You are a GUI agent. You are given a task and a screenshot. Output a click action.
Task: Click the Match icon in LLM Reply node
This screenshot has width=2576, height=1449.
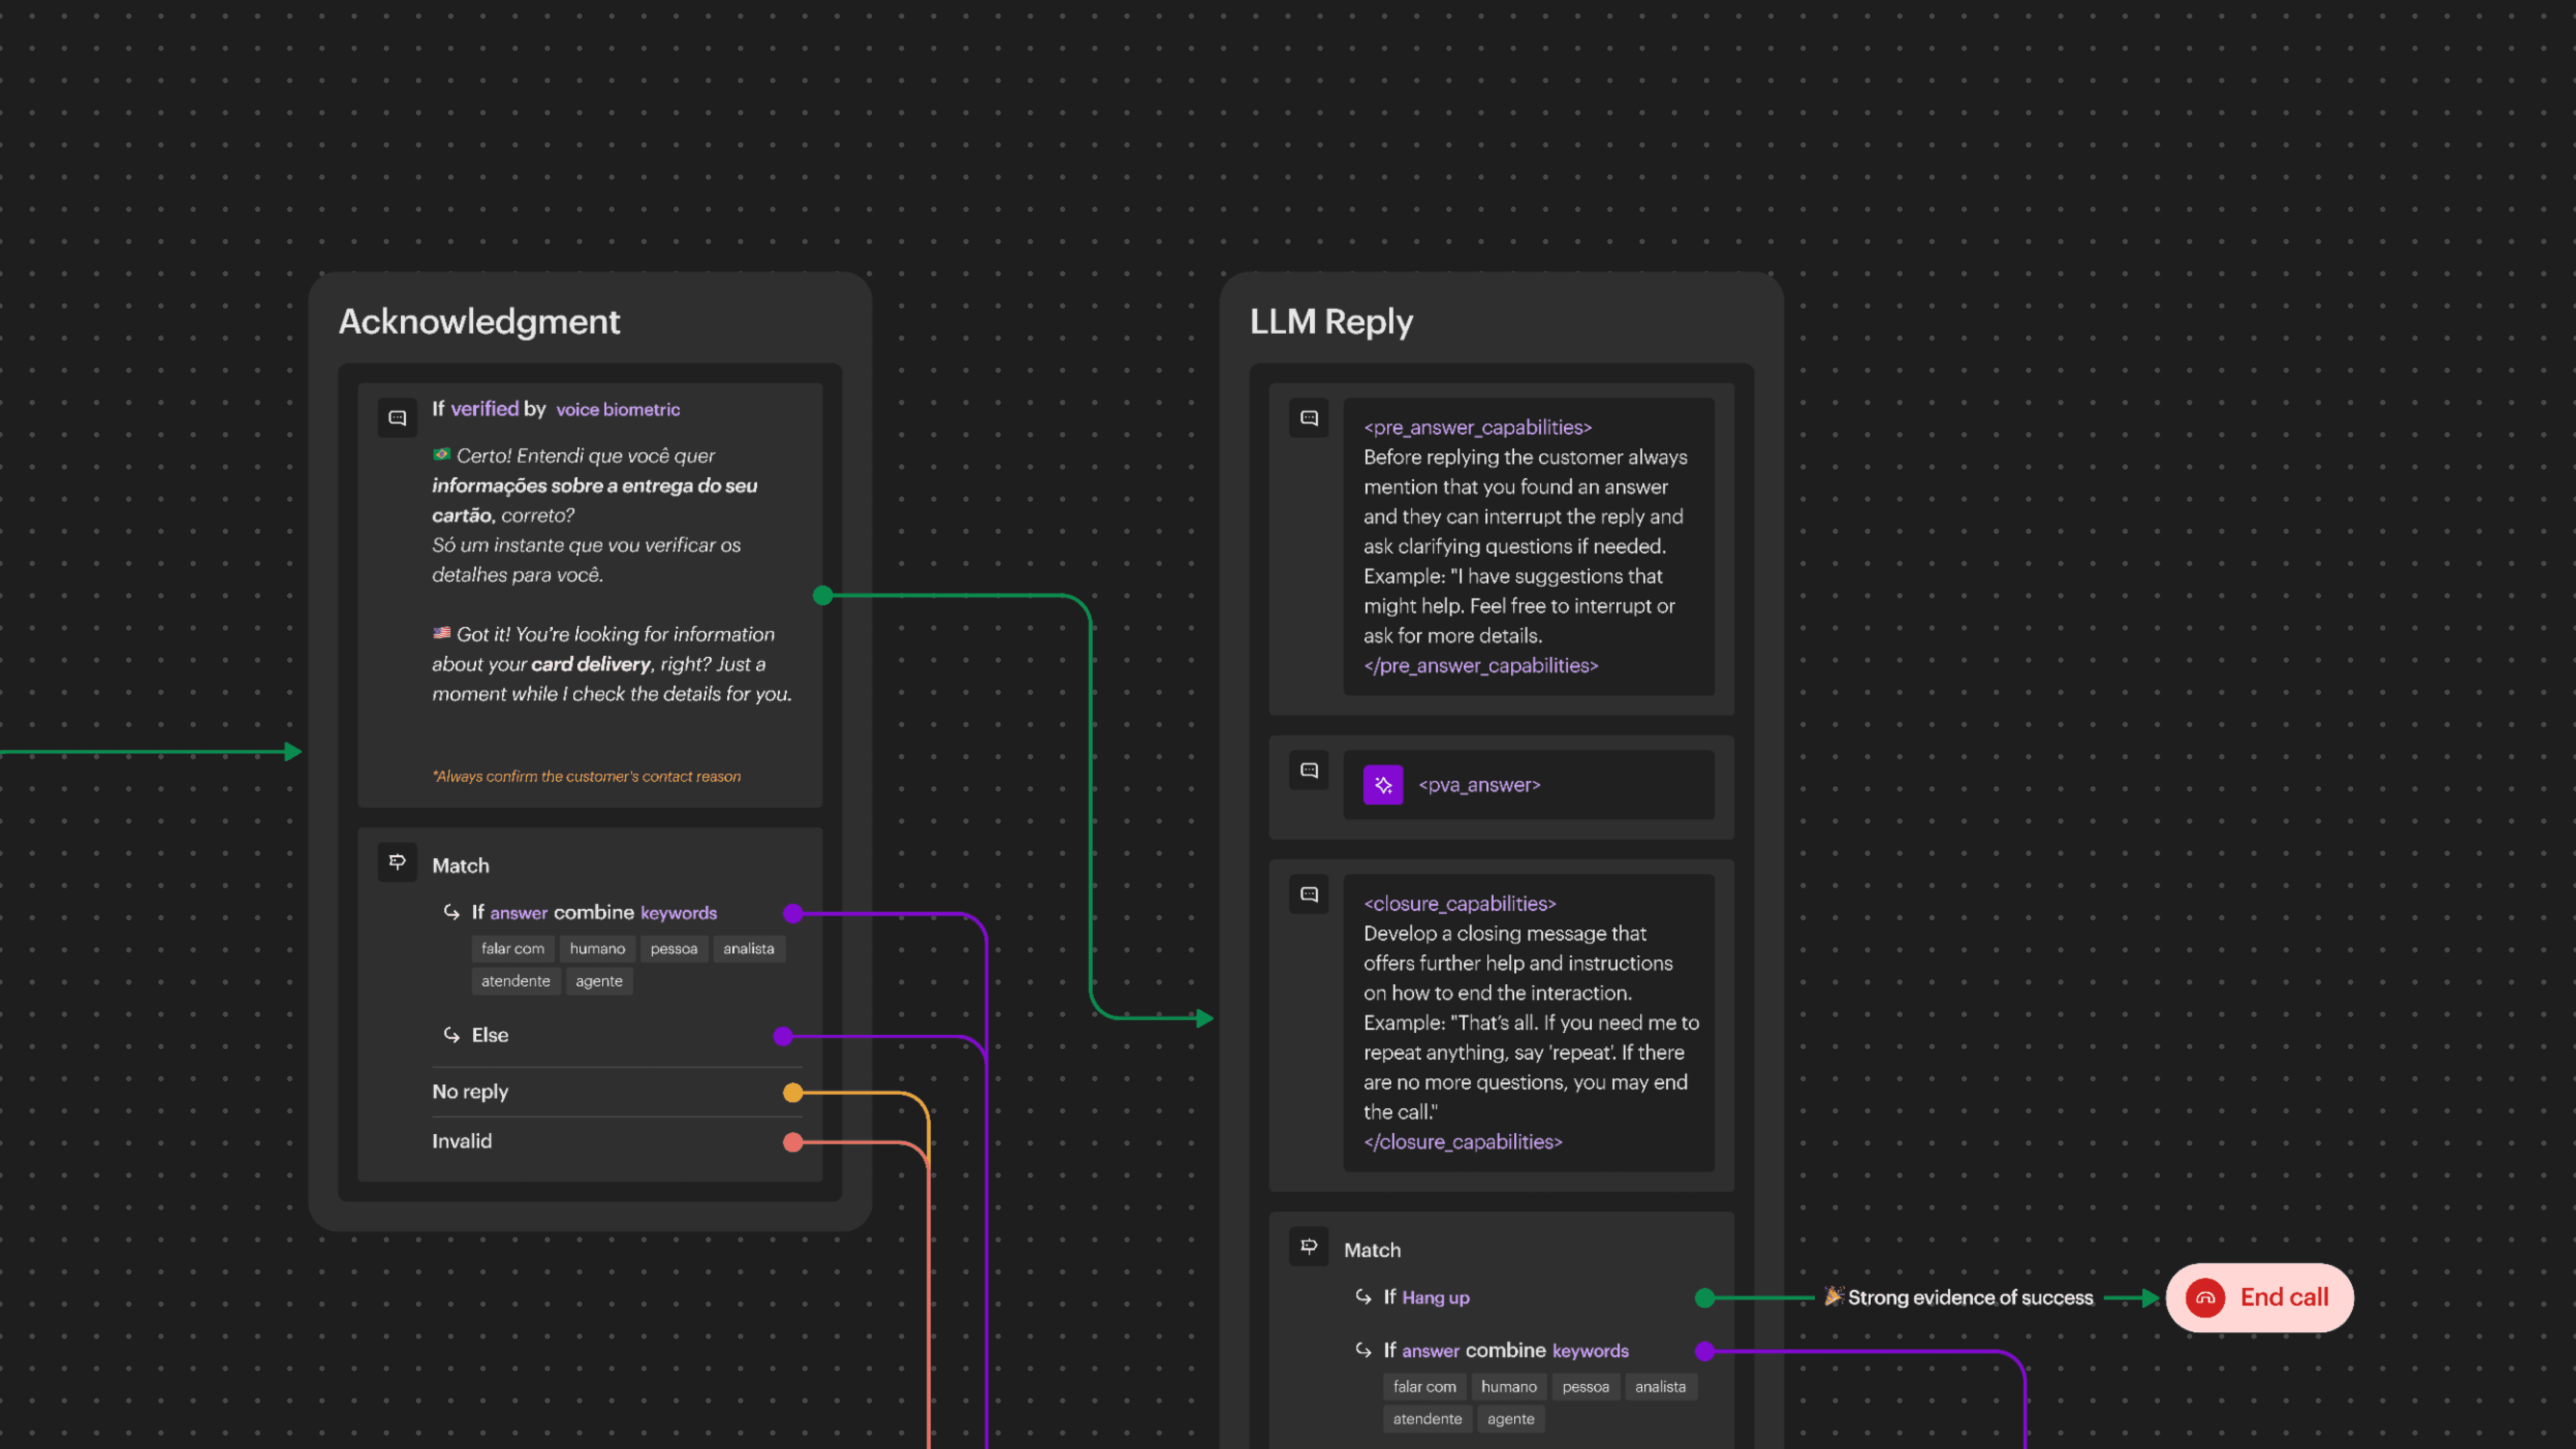point(1308,1246)
